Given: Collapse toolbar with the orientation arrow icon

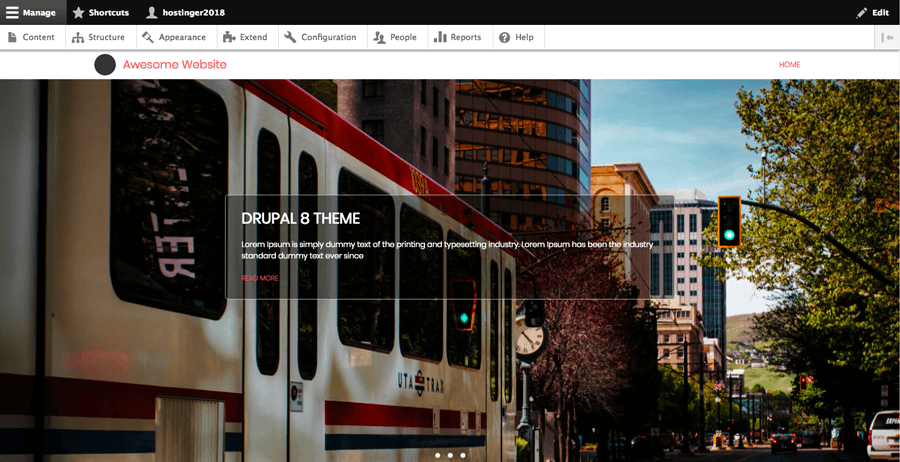Looking at the screenshot, I should 887,37.
